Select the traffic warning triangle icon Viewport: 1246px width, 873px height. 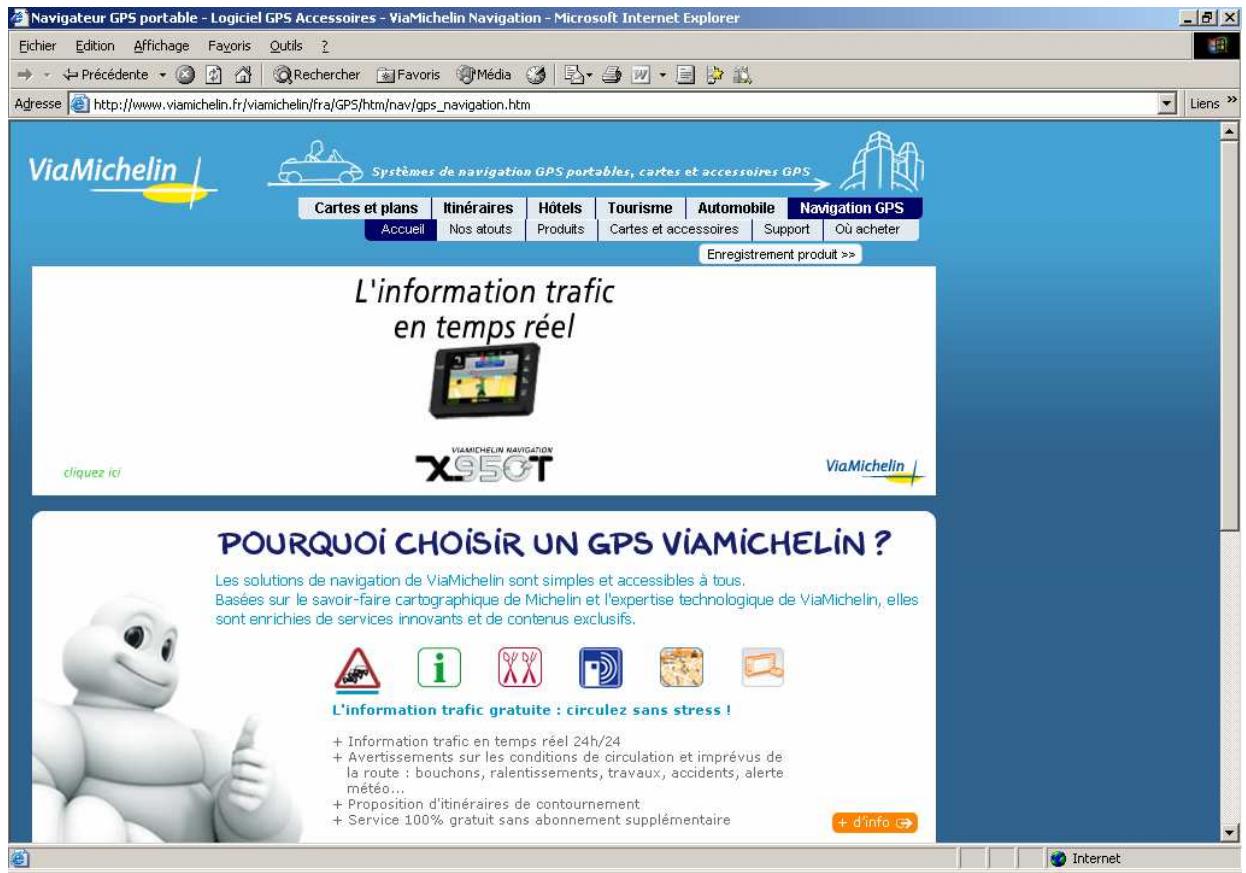[357, 668]
